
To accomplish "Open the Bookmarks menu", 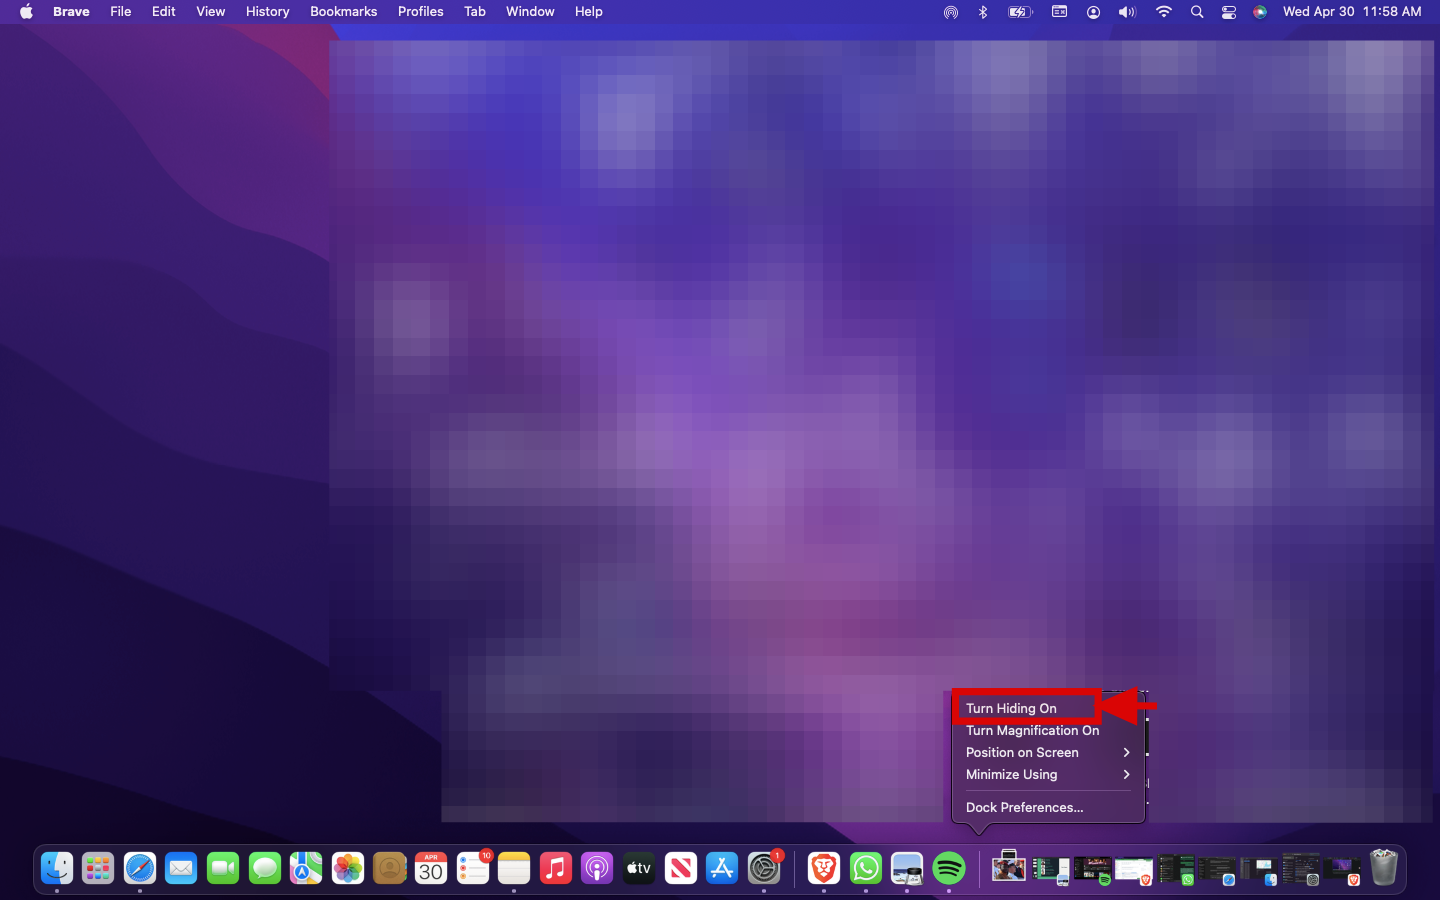I will [343, 12].
